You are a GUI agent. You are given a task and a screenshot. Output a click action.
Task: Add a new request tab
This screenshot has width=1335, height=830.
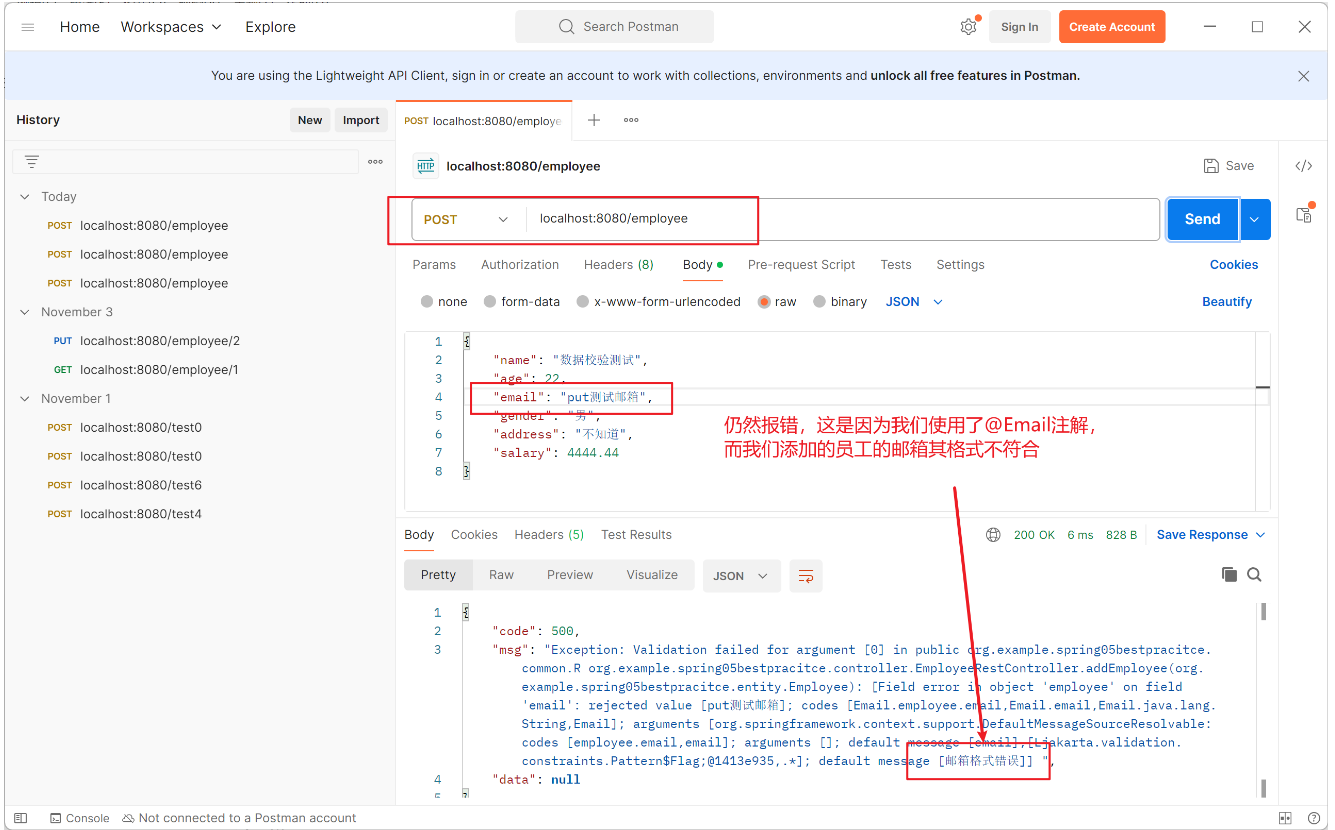coord(594,120)
